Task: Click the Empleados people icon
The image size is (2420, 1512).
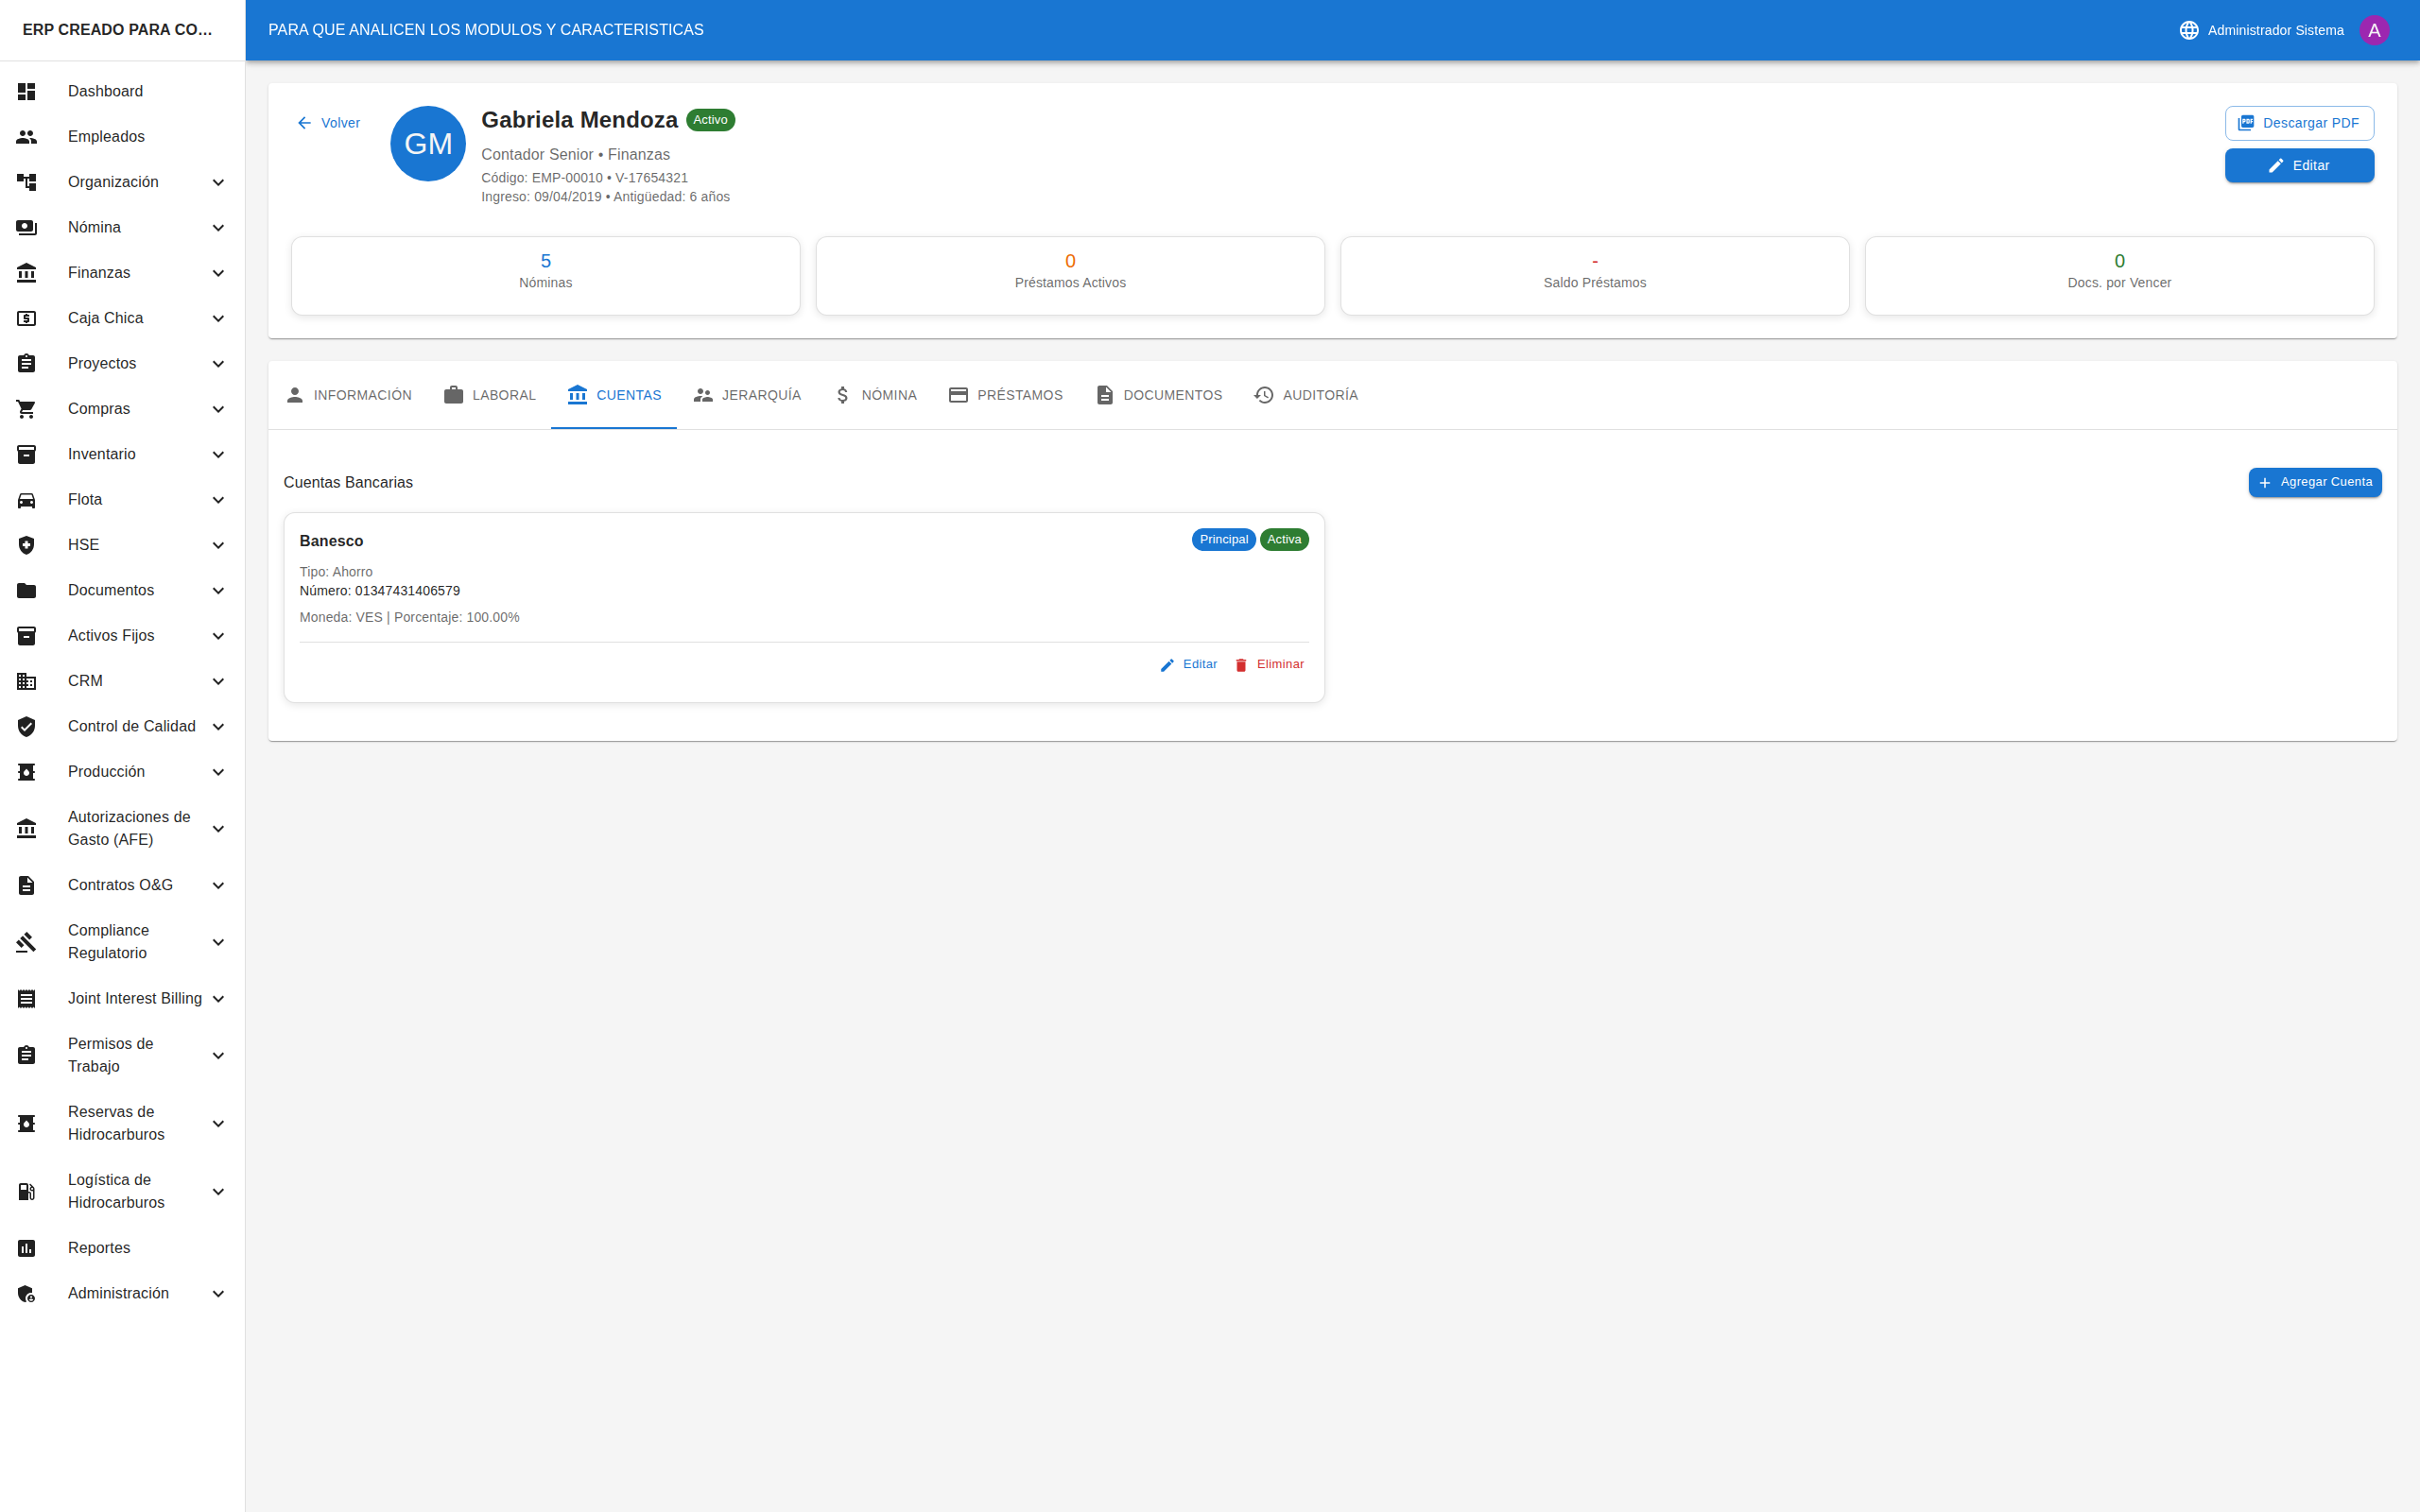Action: pos(27,137)
